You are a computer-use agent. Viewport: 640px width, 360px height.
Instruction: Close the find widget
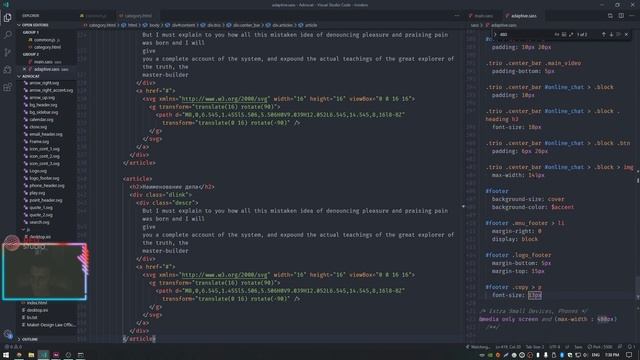coord(627,35)
